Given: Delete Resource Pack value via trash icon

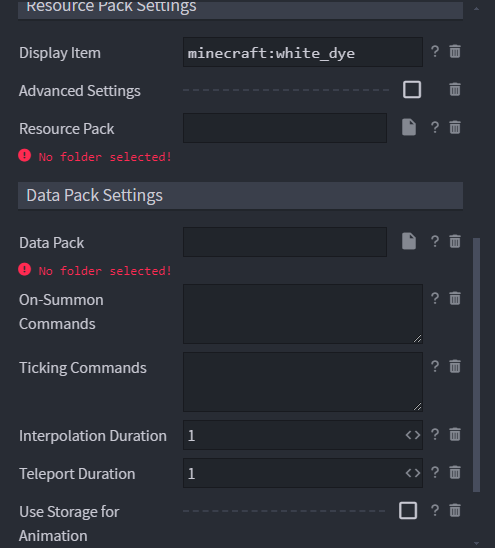Looking at the screenshot, I should coord(455,127).
